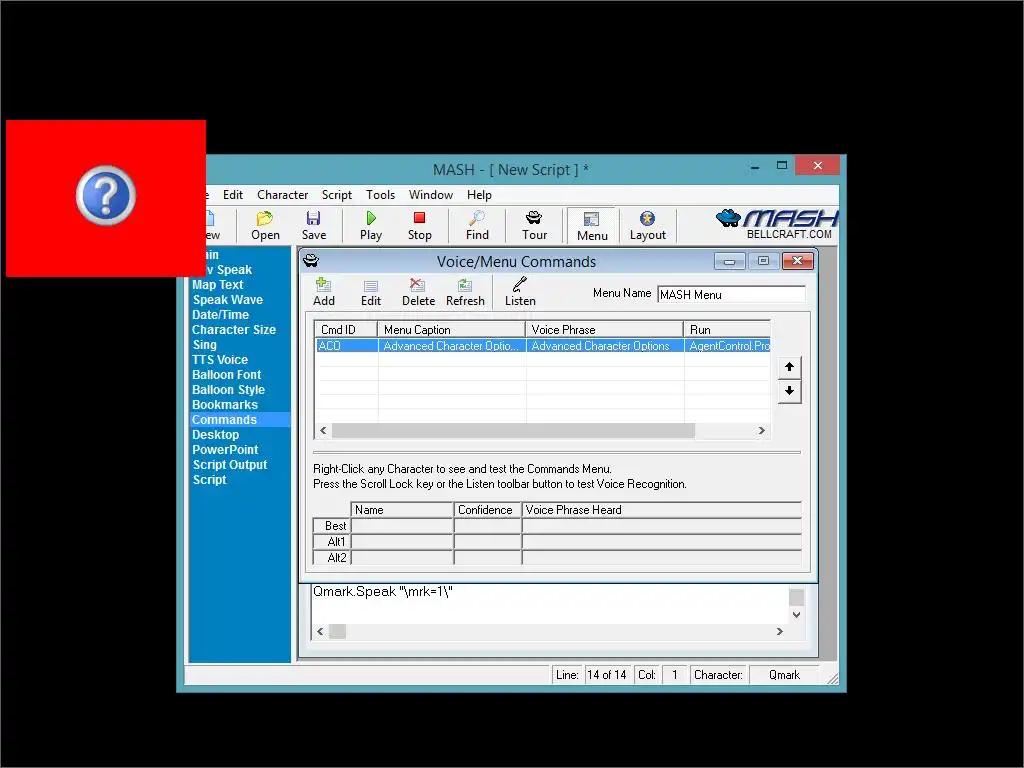Image resolution: width=1024 pixels, height=768 pixels.
Task: Open the Script menu
Action: (336, 195)
